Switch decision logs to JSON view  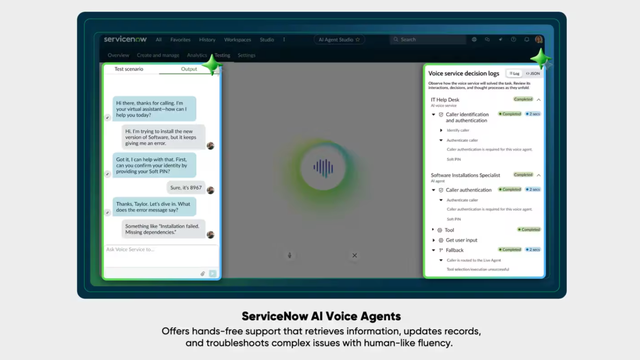pyautogui.click(x=533, y=73)
